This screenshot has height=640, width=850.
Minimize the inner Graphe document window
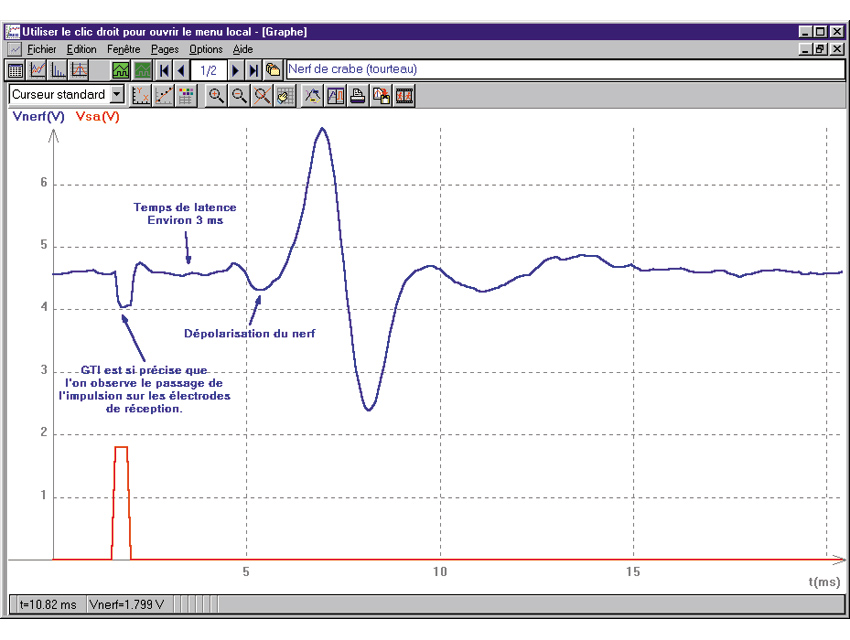[x=806, y=49]
